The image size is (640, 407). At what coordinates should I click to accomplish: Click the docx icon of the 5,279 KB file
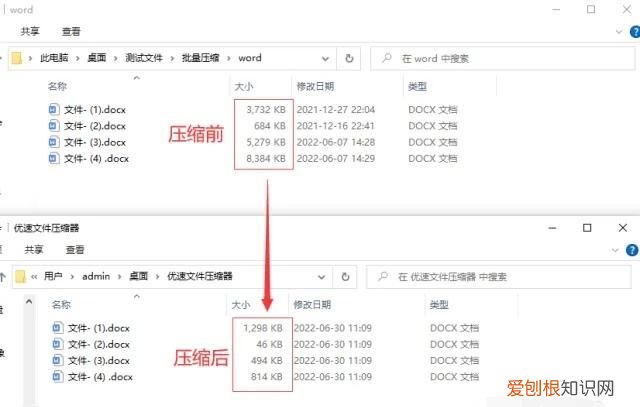(53, 142)
